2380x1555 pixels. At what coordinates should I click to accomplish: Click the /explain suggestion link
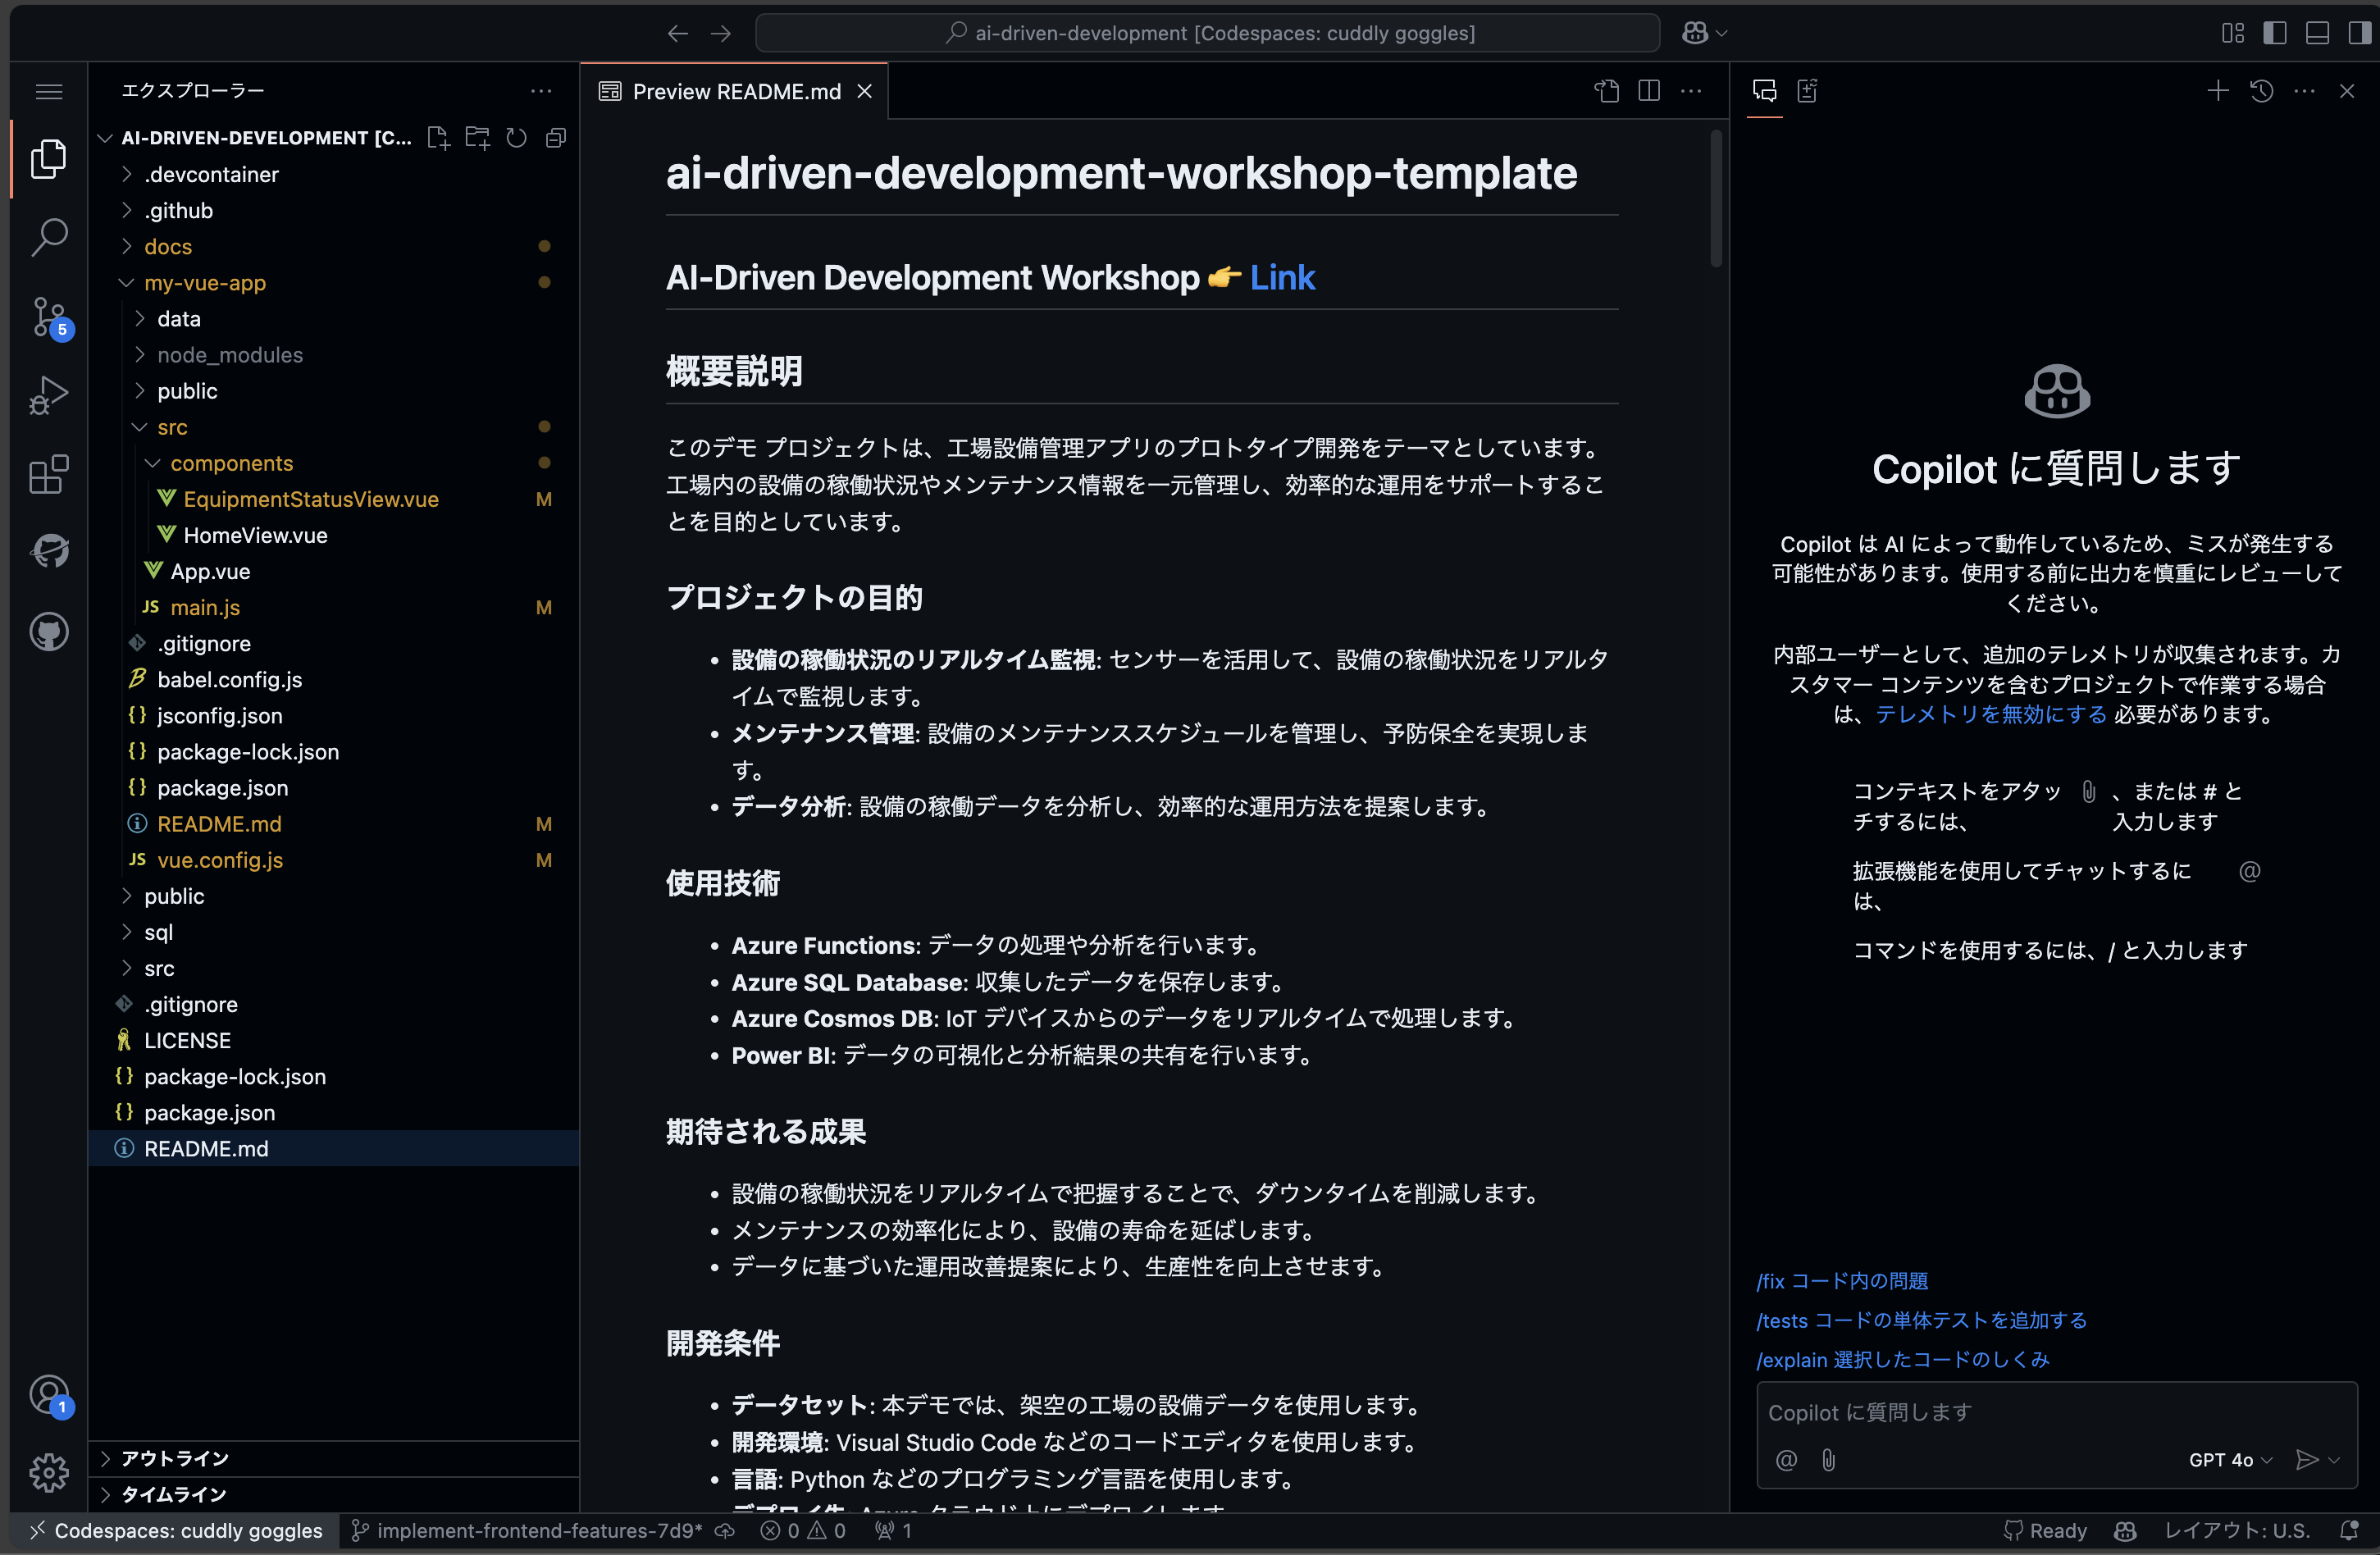coord(1902,1360)
